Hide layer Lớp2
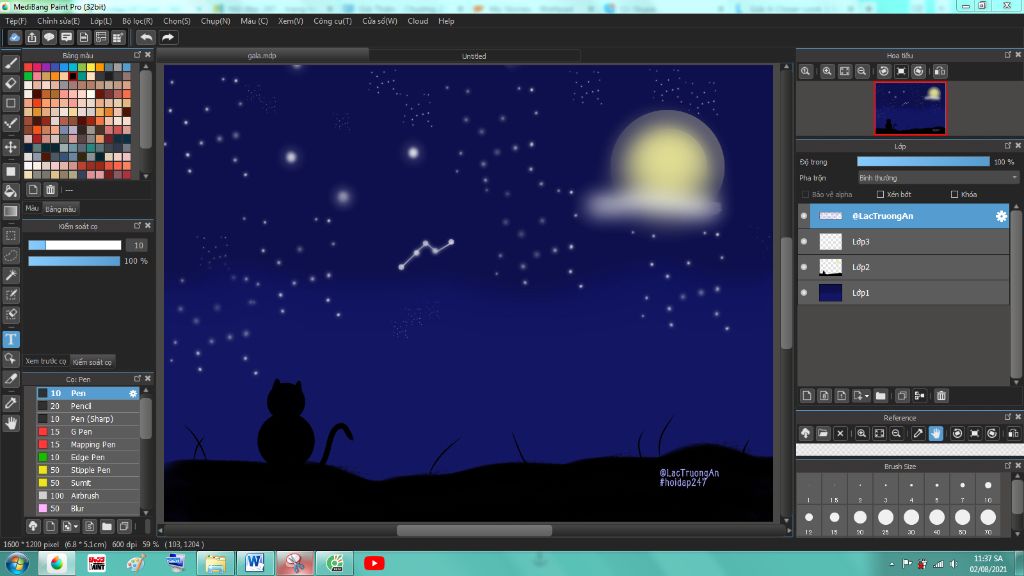 pyautogui.click(x=804, y=267)
